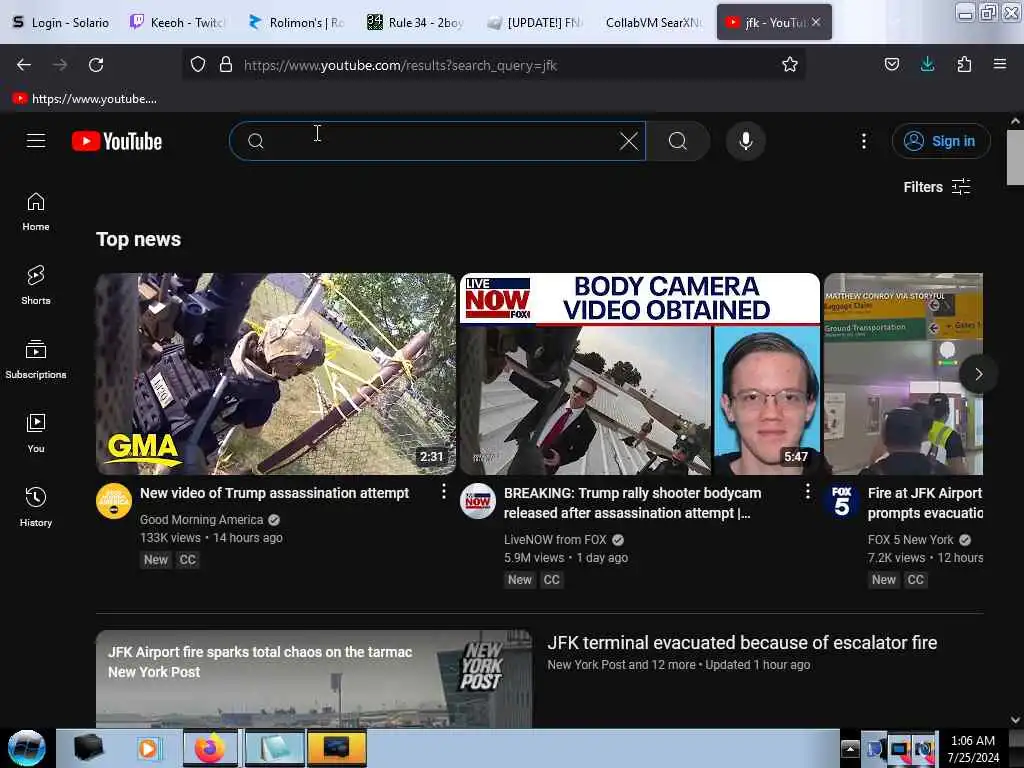The width and height of the screenshot is (1024, 768).
Task: Clear the search box with X icon
Action: 628,141
